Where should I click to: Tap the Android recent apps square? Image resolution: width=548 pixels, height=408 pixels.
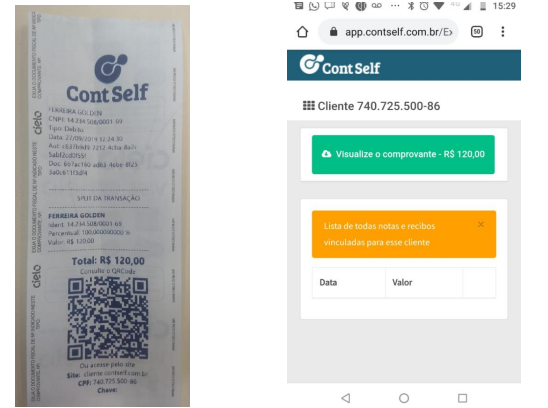pos(462,398)
